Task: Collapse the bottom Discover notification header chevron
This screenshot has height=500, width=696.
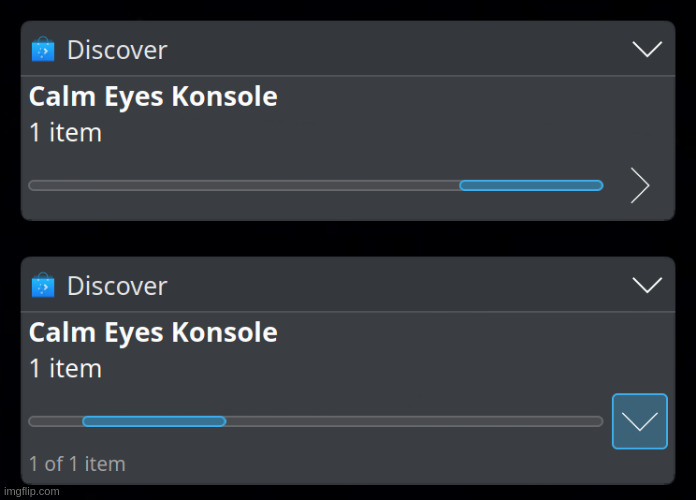Action: click(x=647, y=285)
